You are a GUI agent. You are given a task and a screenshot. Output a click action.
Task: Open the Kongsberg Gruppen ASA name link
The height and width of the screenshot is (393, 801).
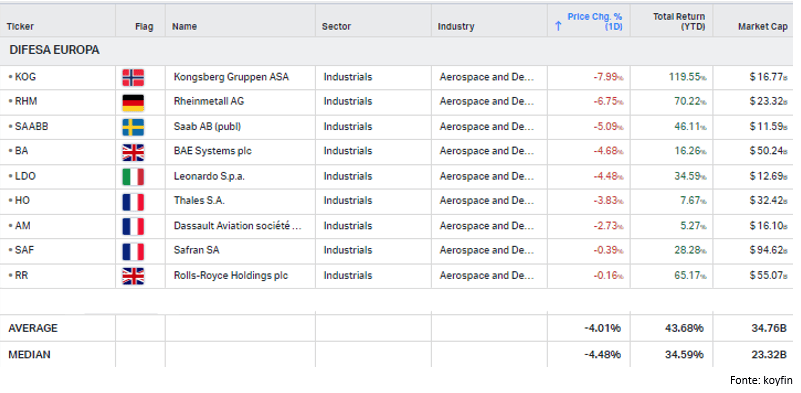click(x=231, y=77)
